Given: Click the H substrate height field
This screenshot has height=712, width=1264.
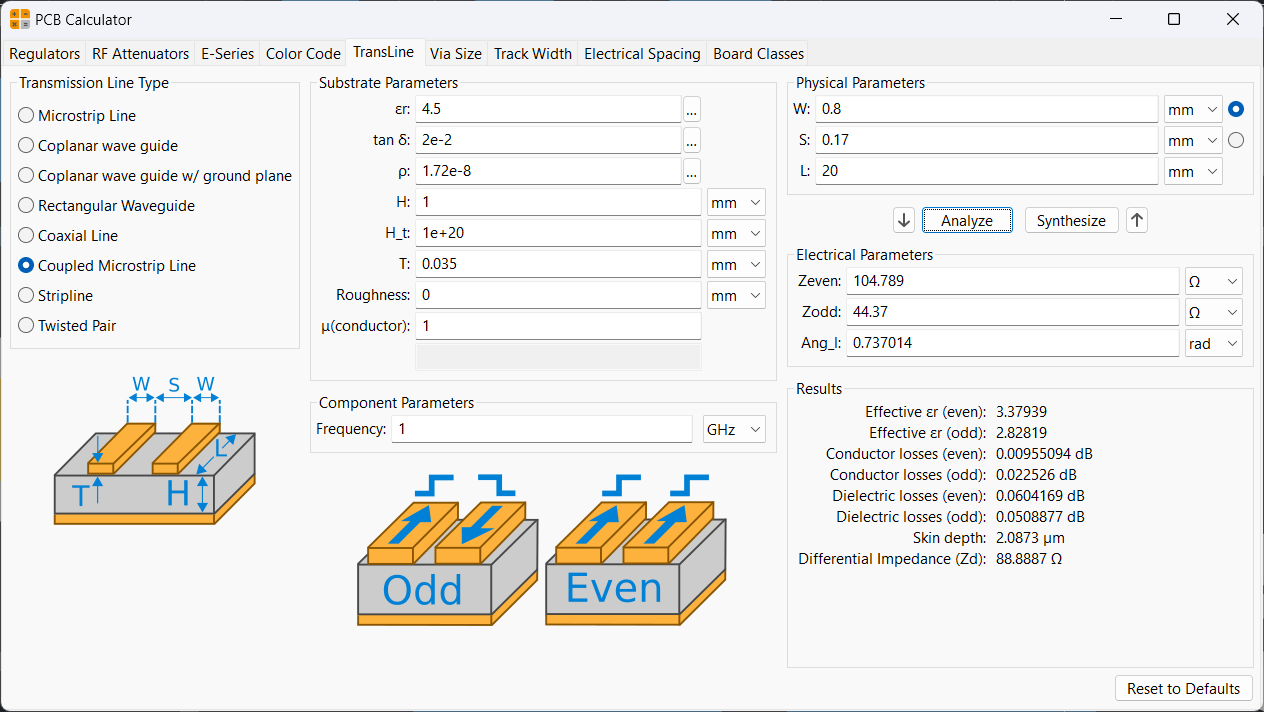Looking at the screenshot, I should pyautogui.click(x=558, y=203).
